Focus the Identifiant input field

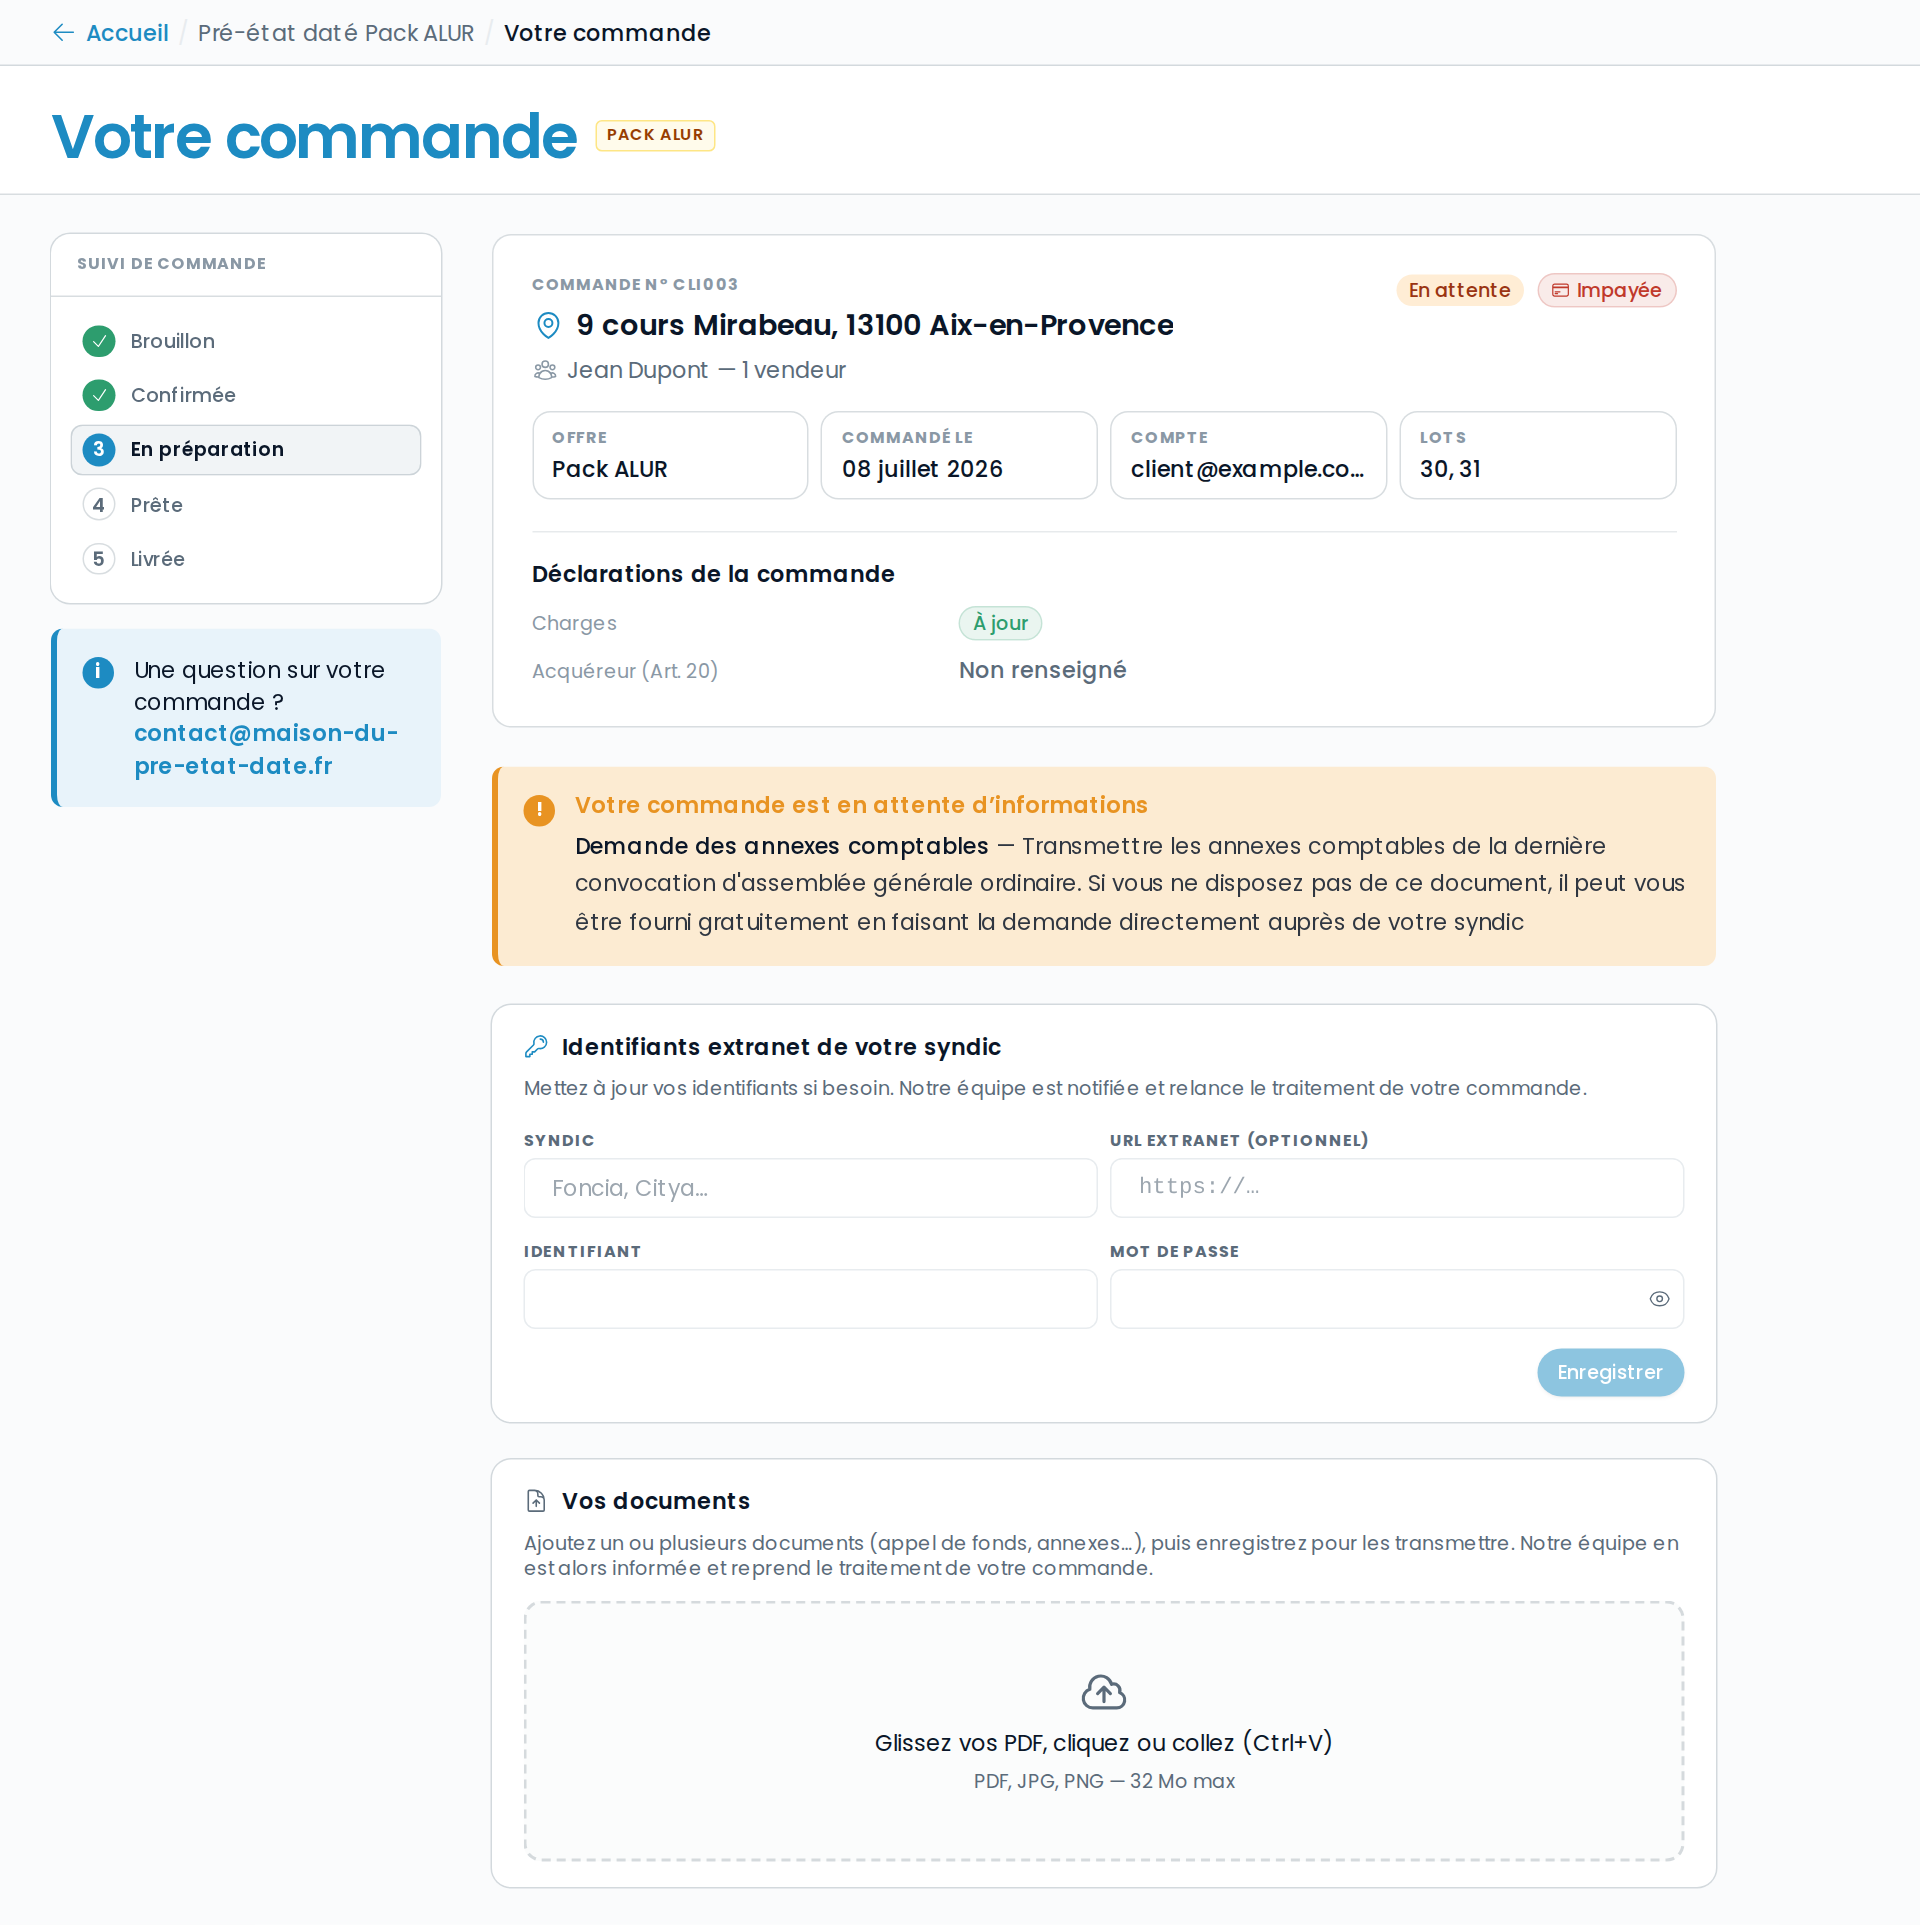[x=810, y=1299]
